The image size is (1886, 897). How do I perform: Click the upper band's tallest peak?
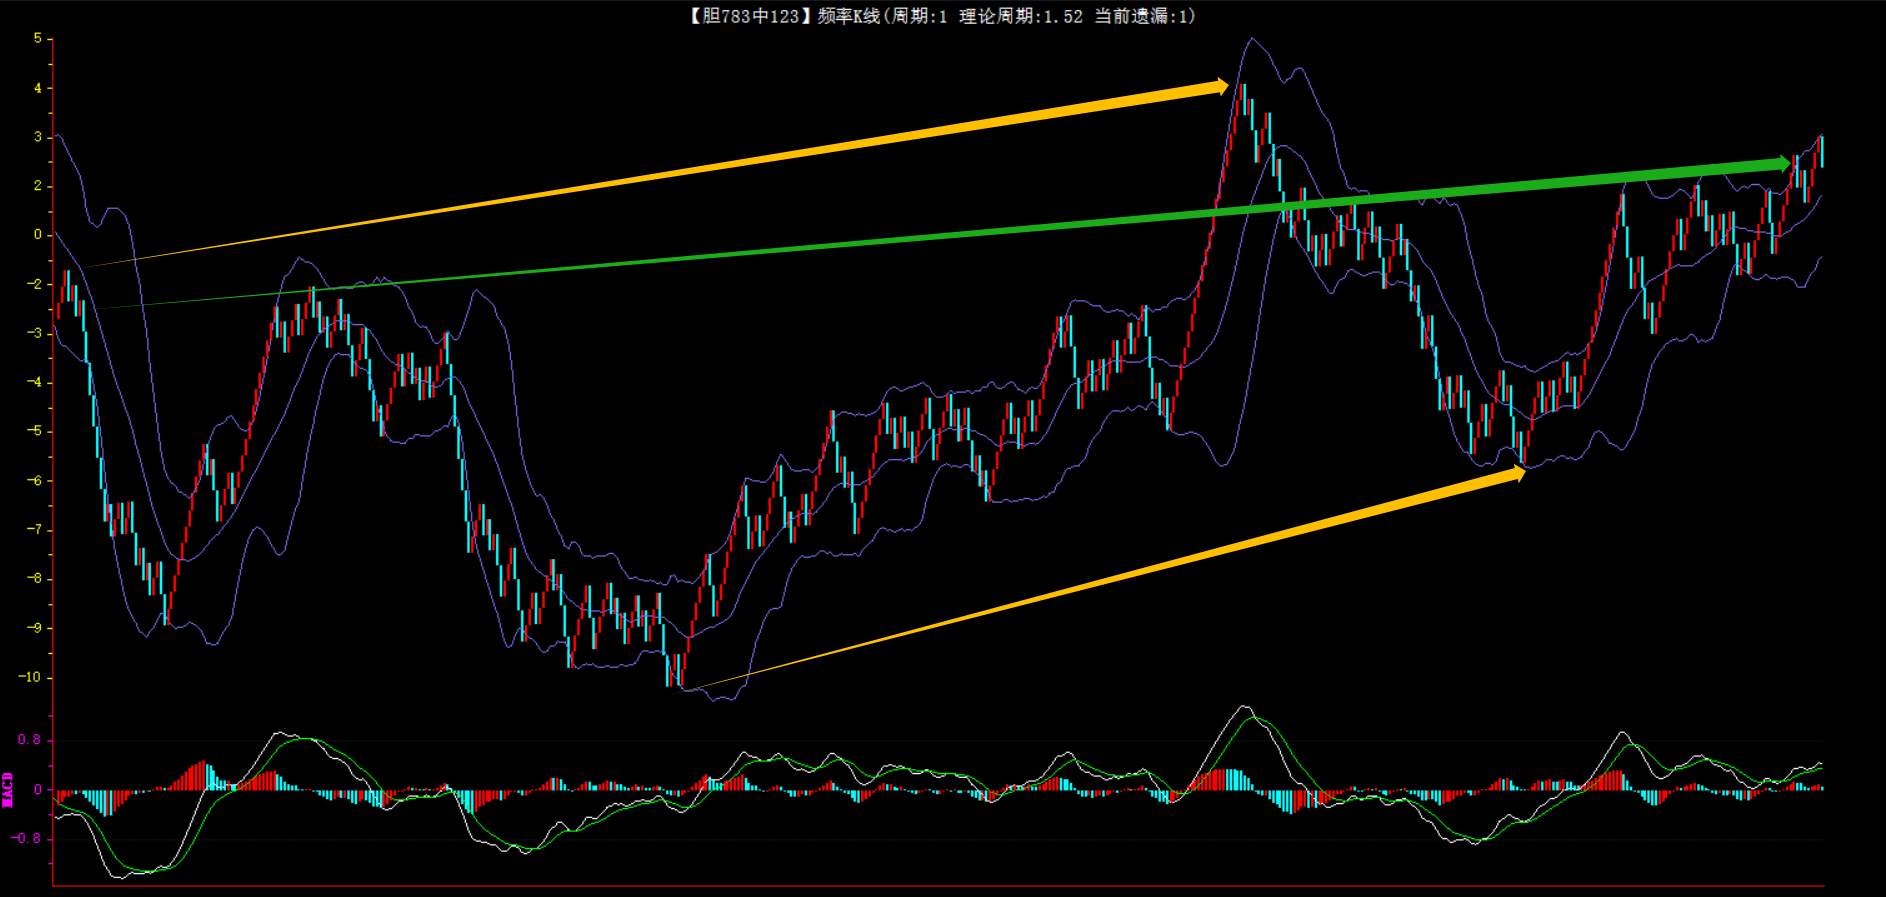[1251, 40]
